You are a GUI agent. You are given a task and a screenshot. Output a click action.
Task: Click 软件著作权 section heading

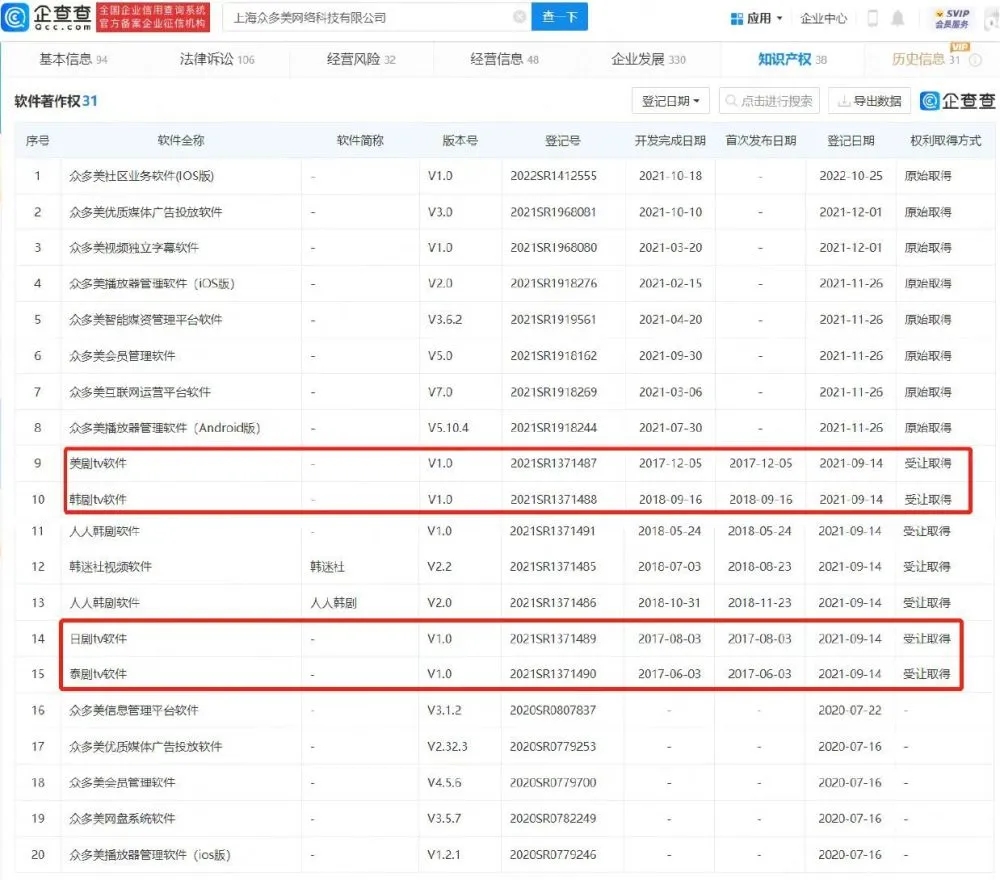55,101
